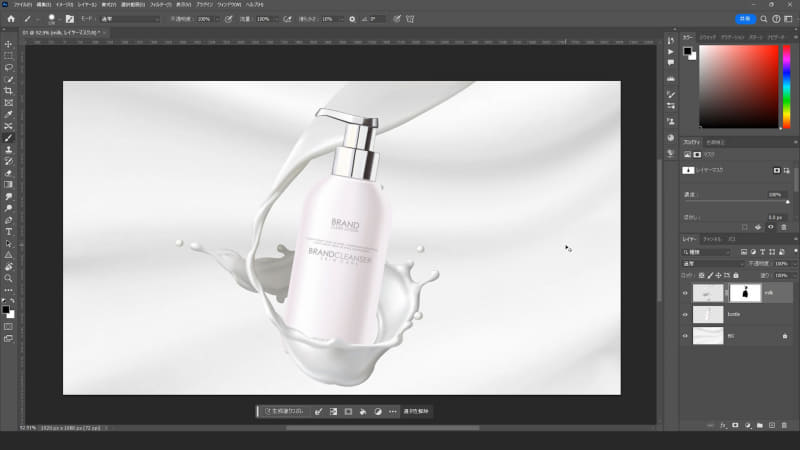Select the Crop tool
Screen dimensions: 800x450
(9, 91)
